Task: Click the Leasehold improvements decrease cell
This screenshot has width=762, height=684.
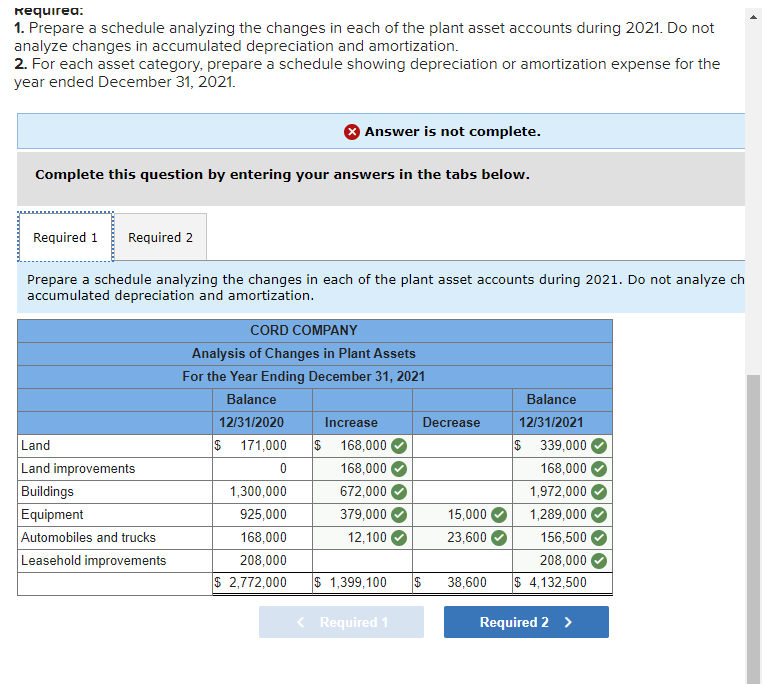Action: tap(462, 561)
